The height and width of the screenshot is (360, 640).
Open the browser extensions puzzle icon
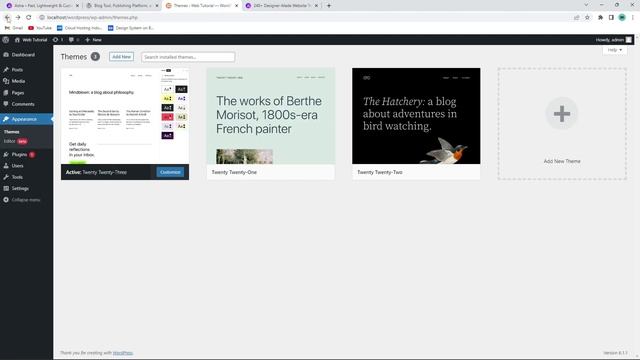coord(600,18)
